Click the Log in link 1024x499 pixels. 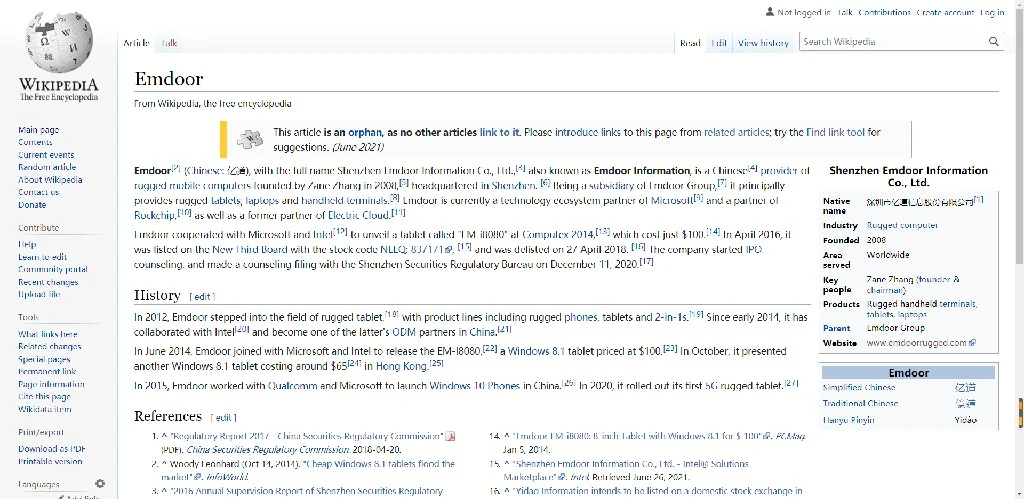pyautogui.click(x=992, y=13)
